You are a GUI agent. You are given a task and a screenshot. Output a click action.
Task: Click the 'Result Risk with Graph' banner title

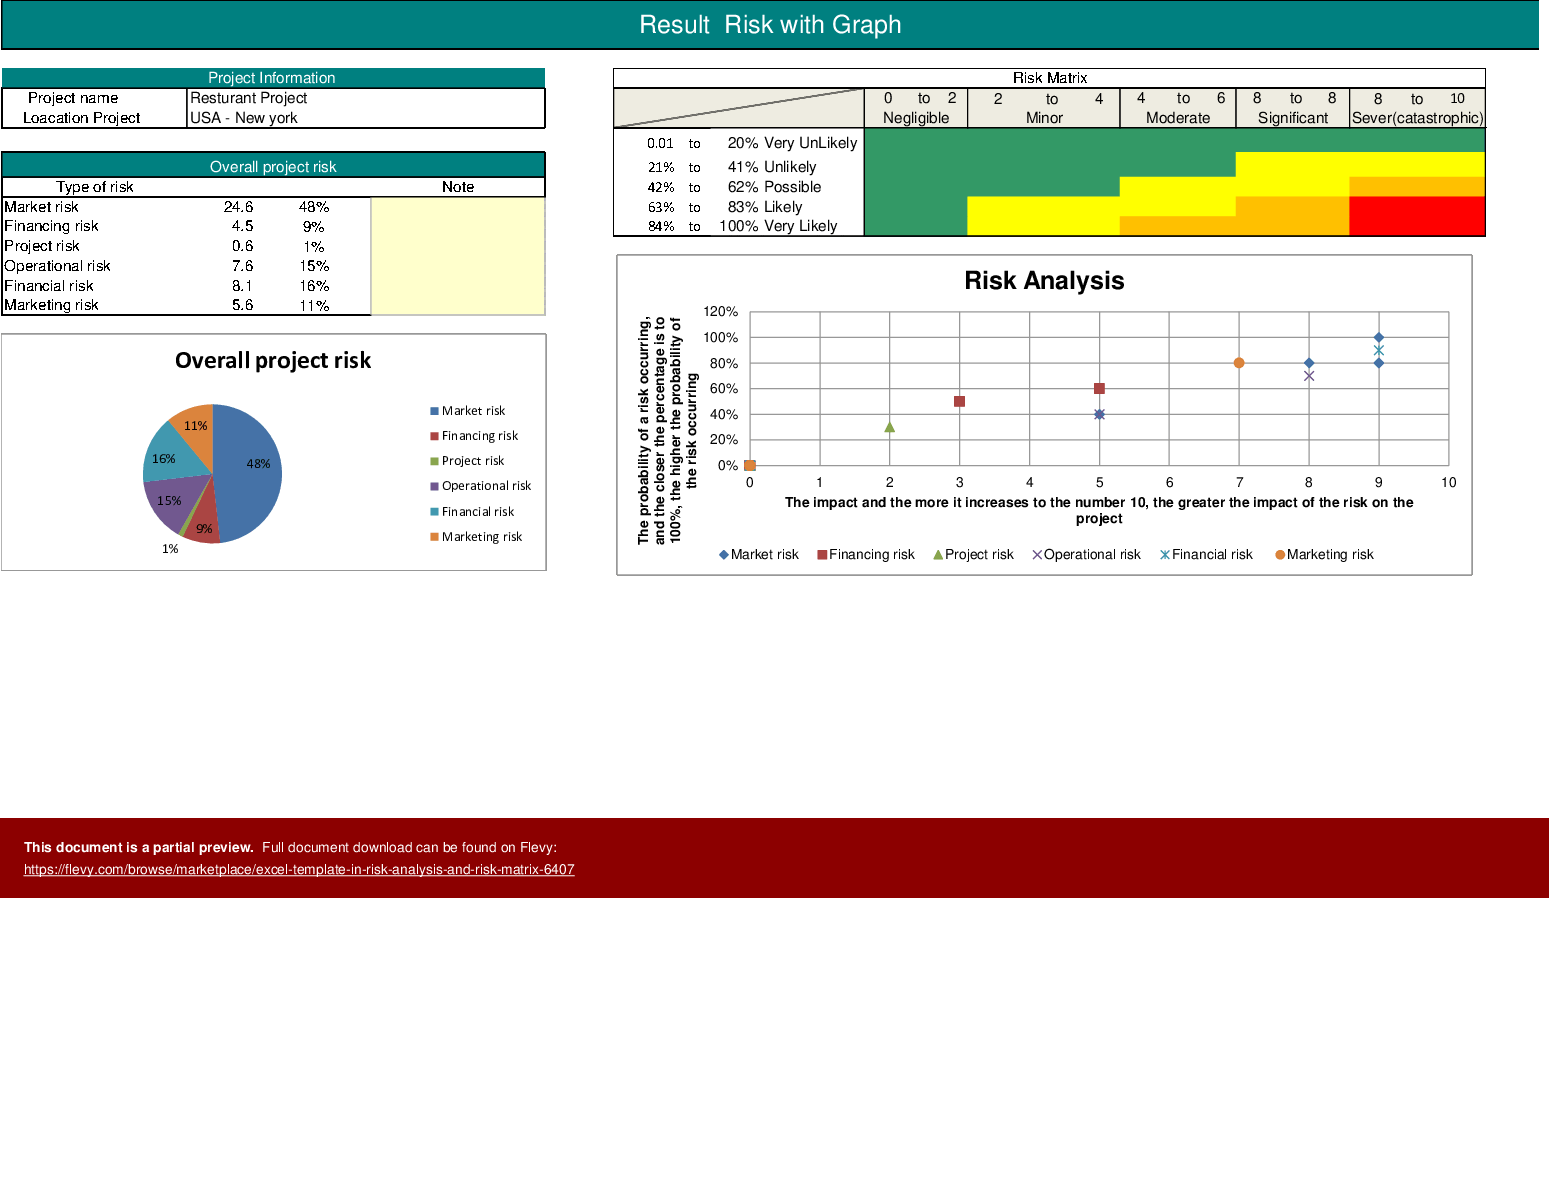pyautogui.click(x=770, y=25)
